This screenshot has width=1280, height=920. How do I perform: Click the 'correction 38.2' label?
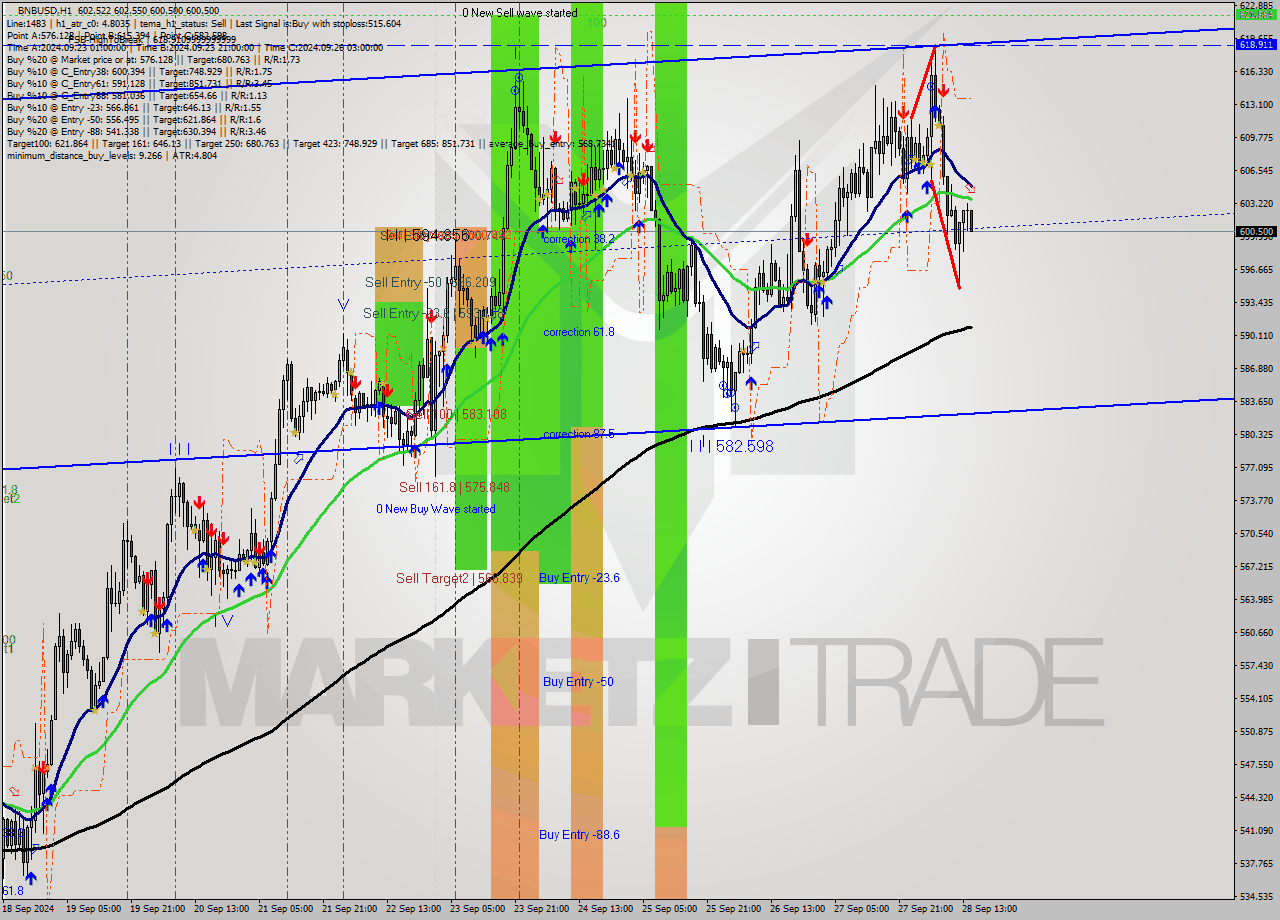click(579, 240)
